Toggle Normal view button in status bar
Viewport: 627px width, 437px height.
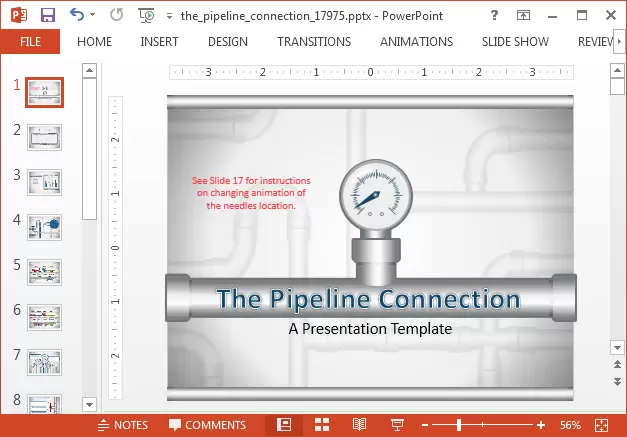pos(284,425)
